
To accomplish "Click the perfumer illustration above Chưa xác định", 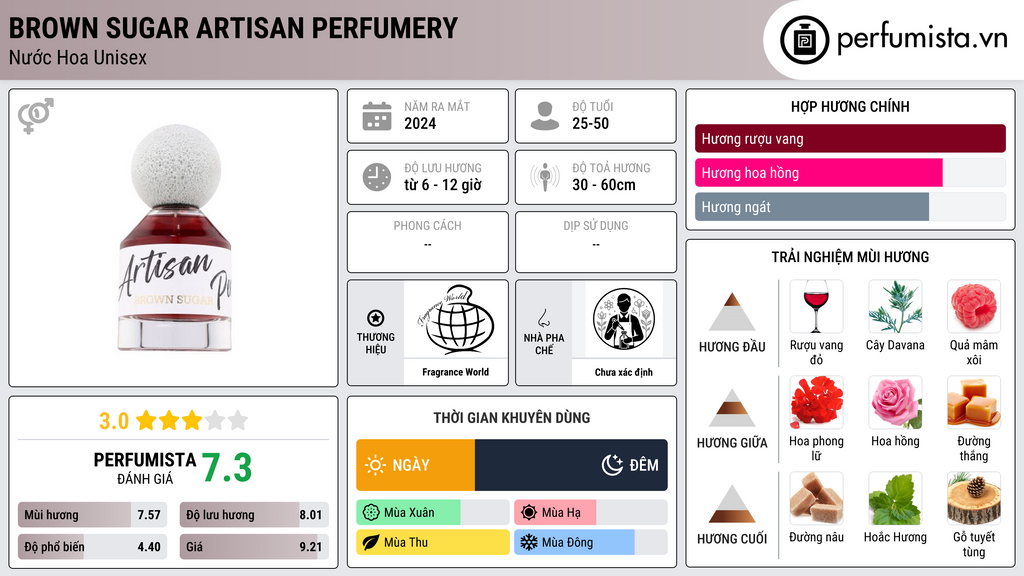I will point(624,319).
